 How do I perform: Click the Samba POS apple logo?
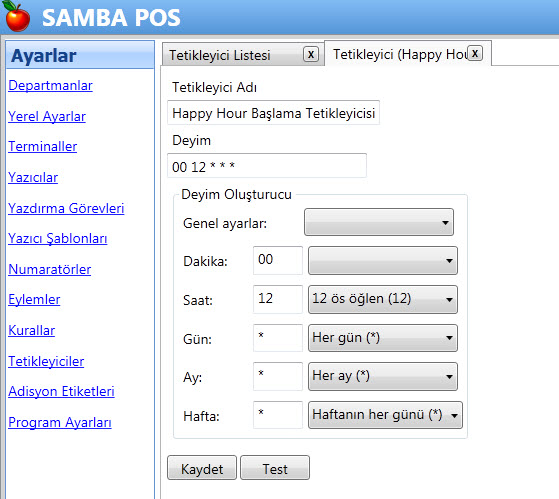click(x=16, y=16)
